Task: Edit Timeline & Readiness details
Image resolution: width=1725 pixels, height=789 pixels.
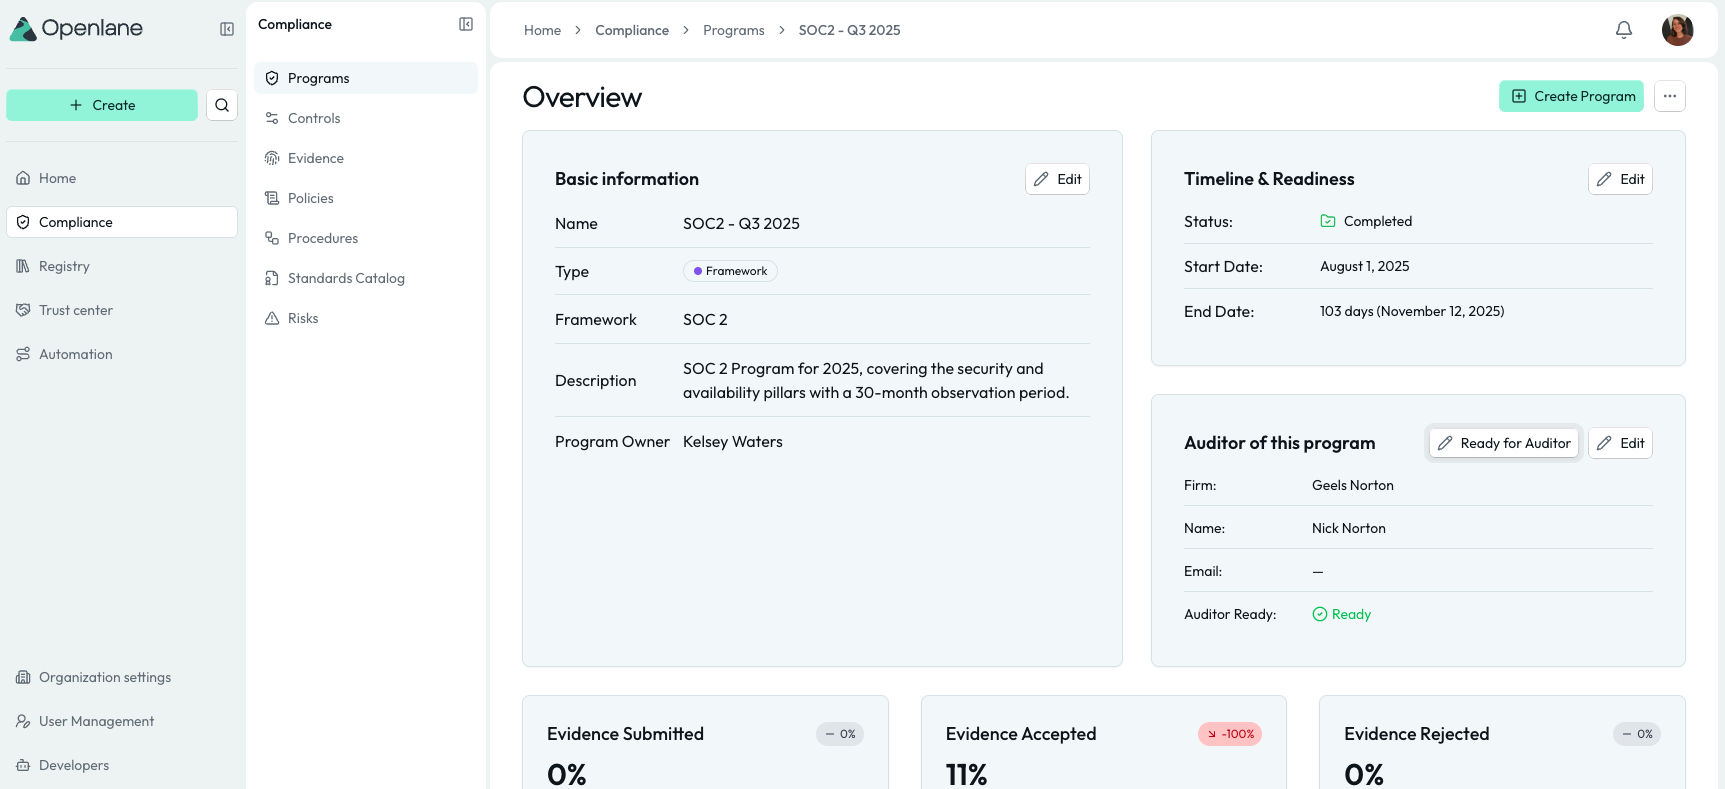Action: click(1620, 179)
